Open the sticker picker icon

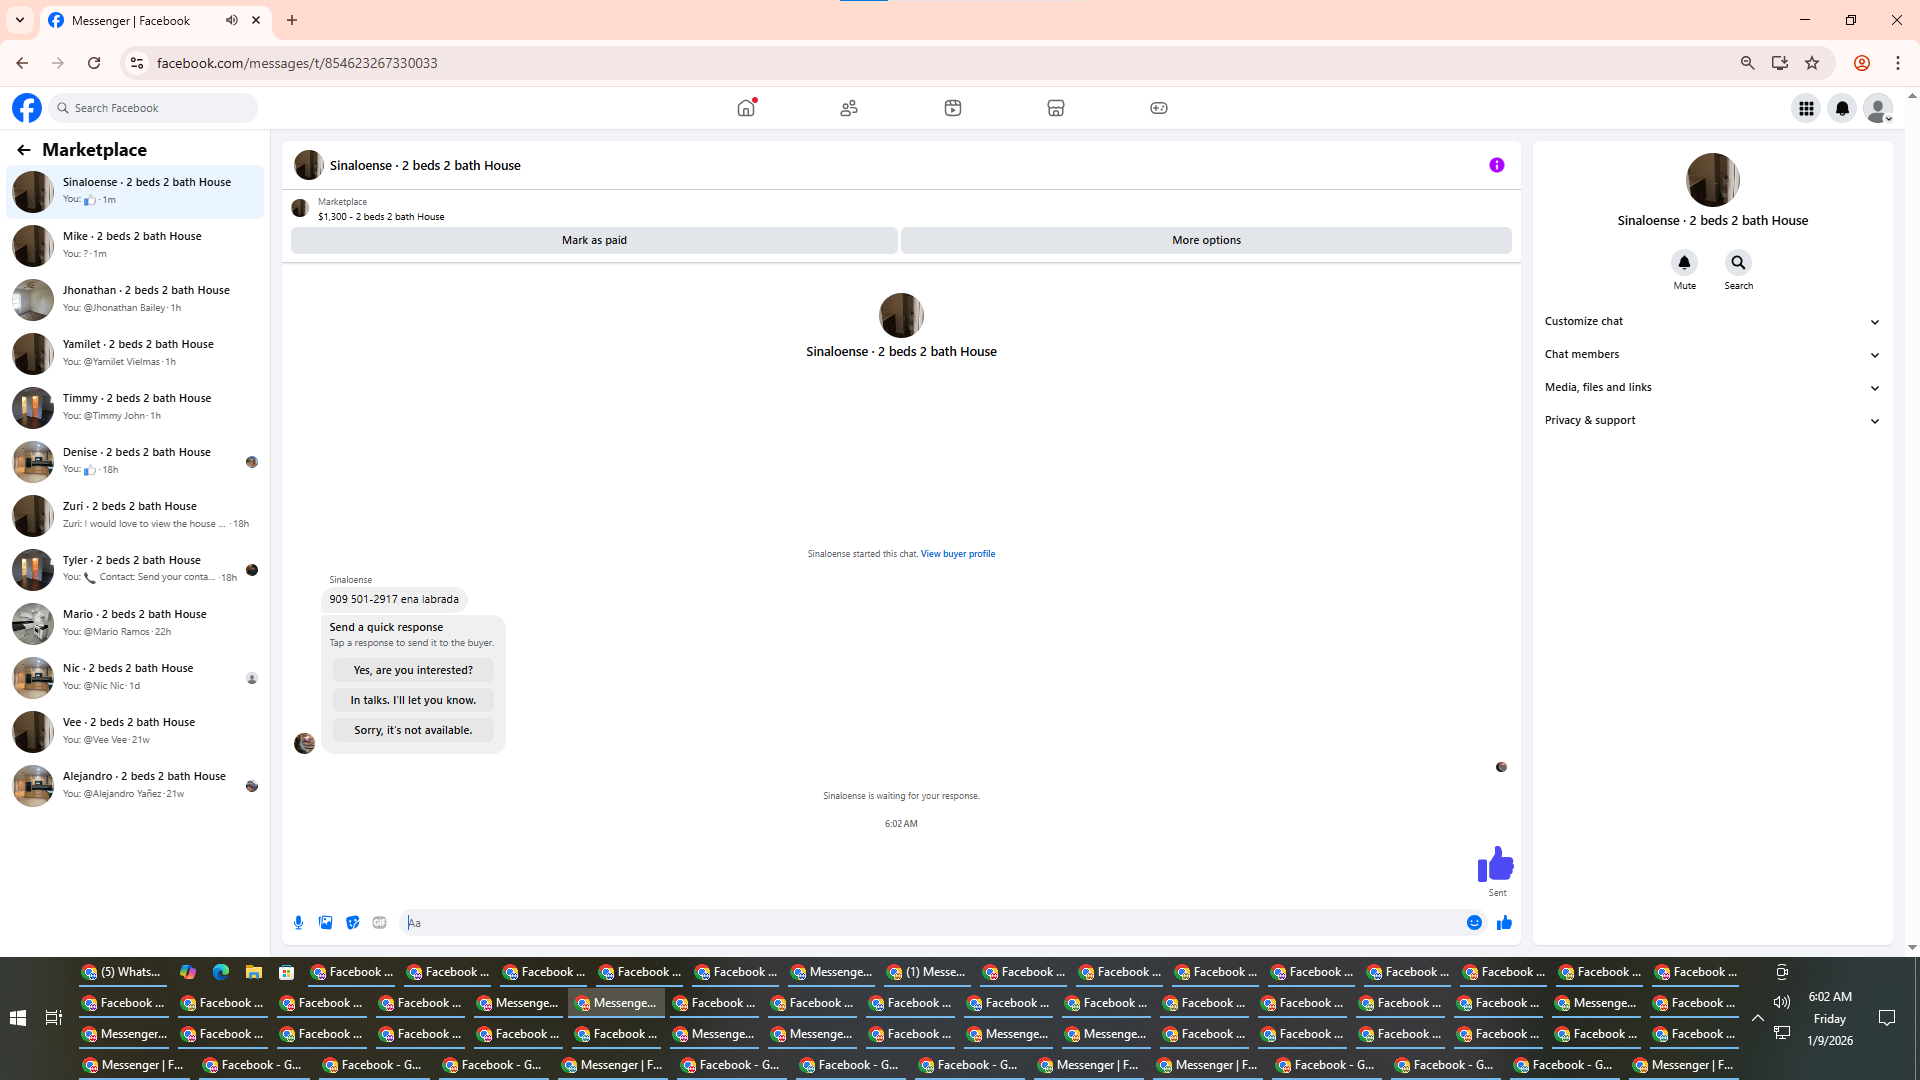pyautogui.click(x=352, y=922)
